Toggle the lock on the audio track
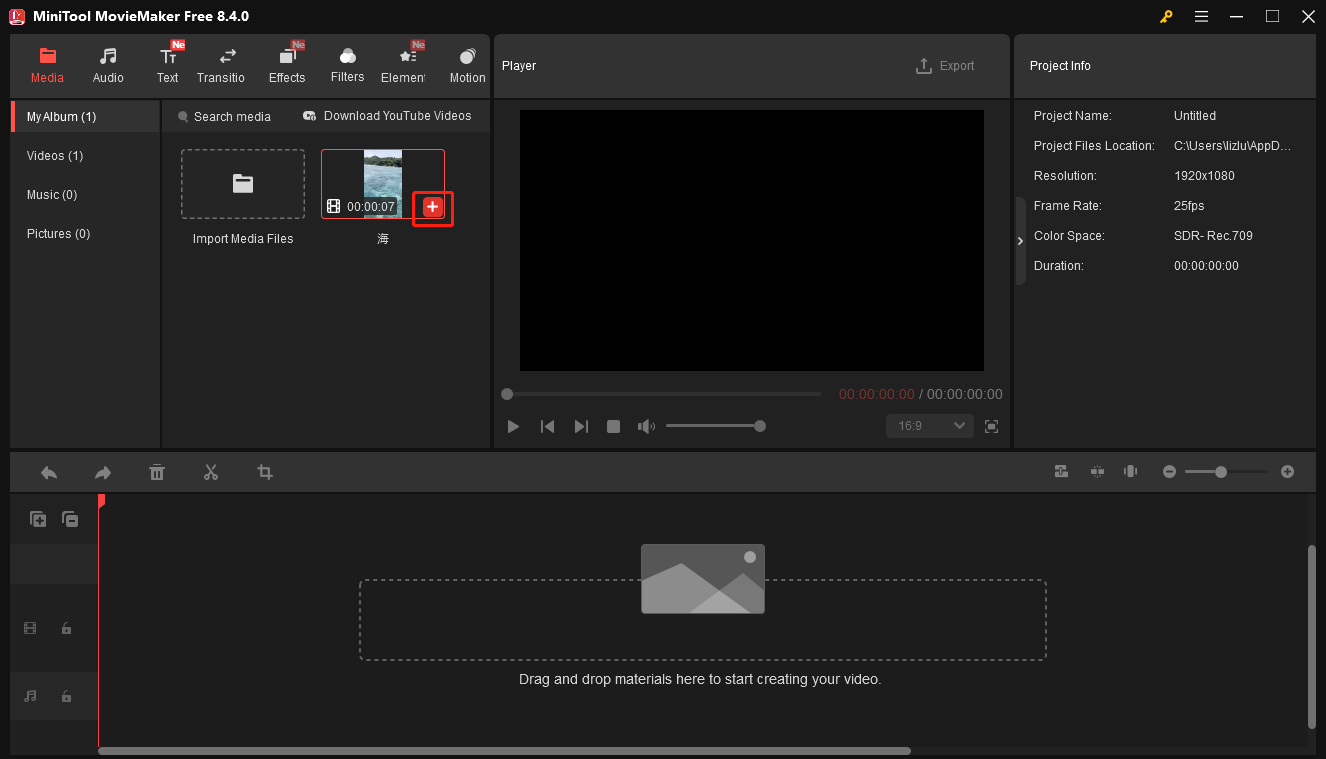Screen dimensions: 1326x759 [x=66, y=696]
